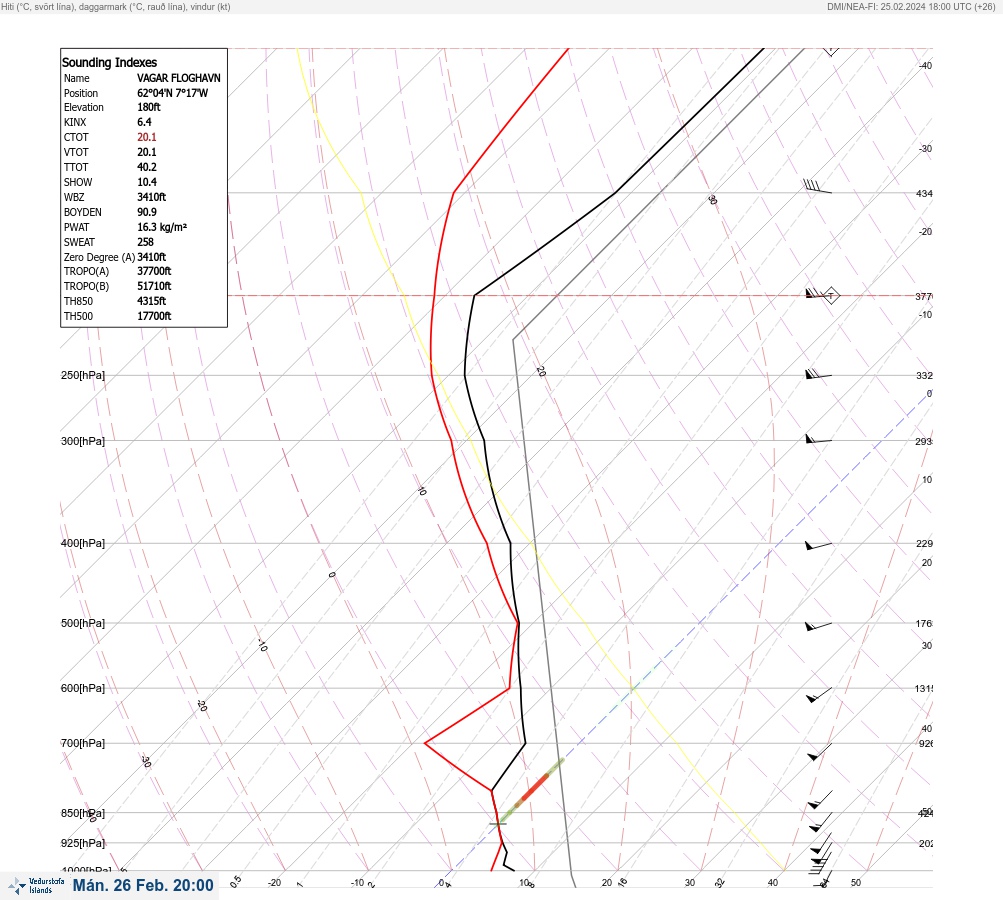Click the diamond tropopause marker on the red dashed line
This screenshot has height=900, width=1003.
(830, 296)
